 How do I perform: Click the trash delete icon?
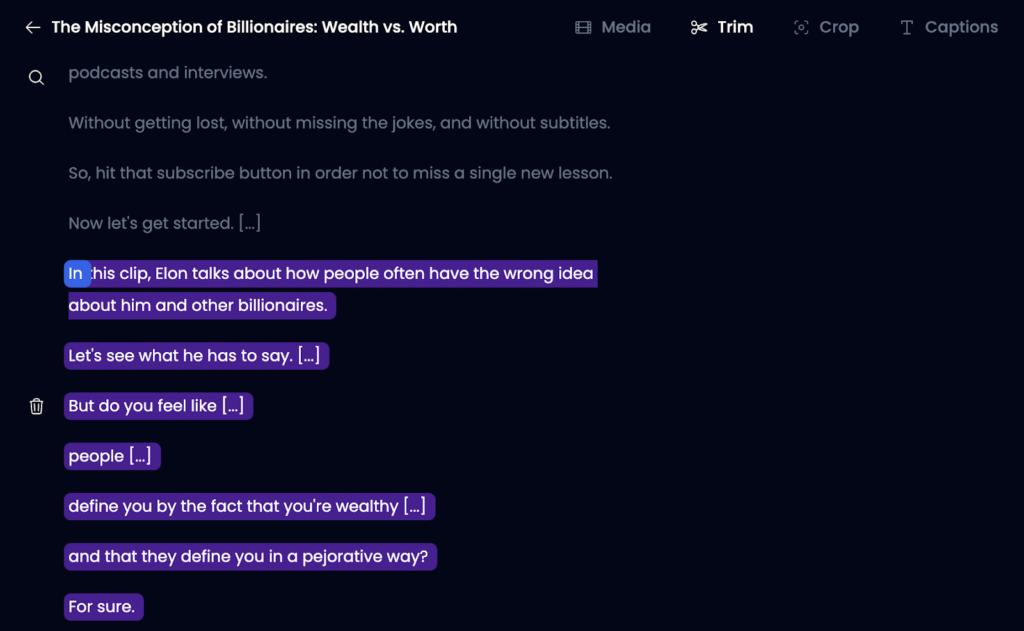coord(36,406)
